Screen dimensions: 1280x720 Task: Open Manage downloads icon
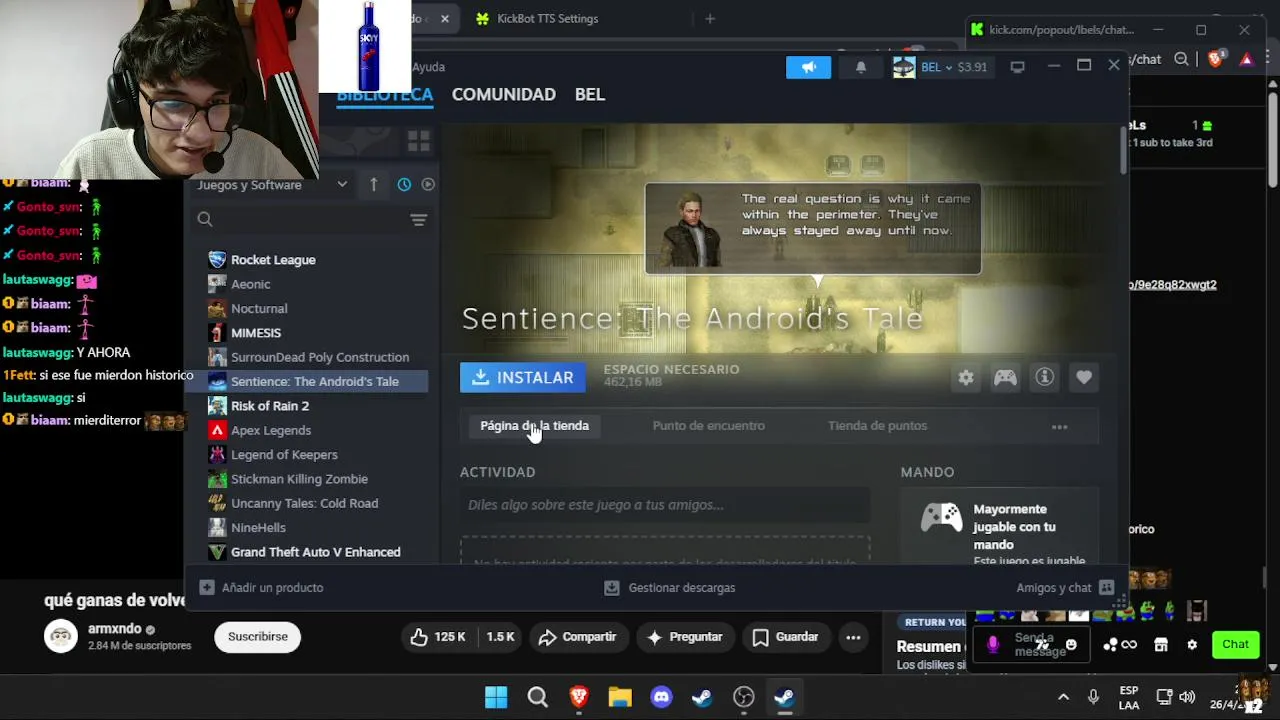point(612,588)
